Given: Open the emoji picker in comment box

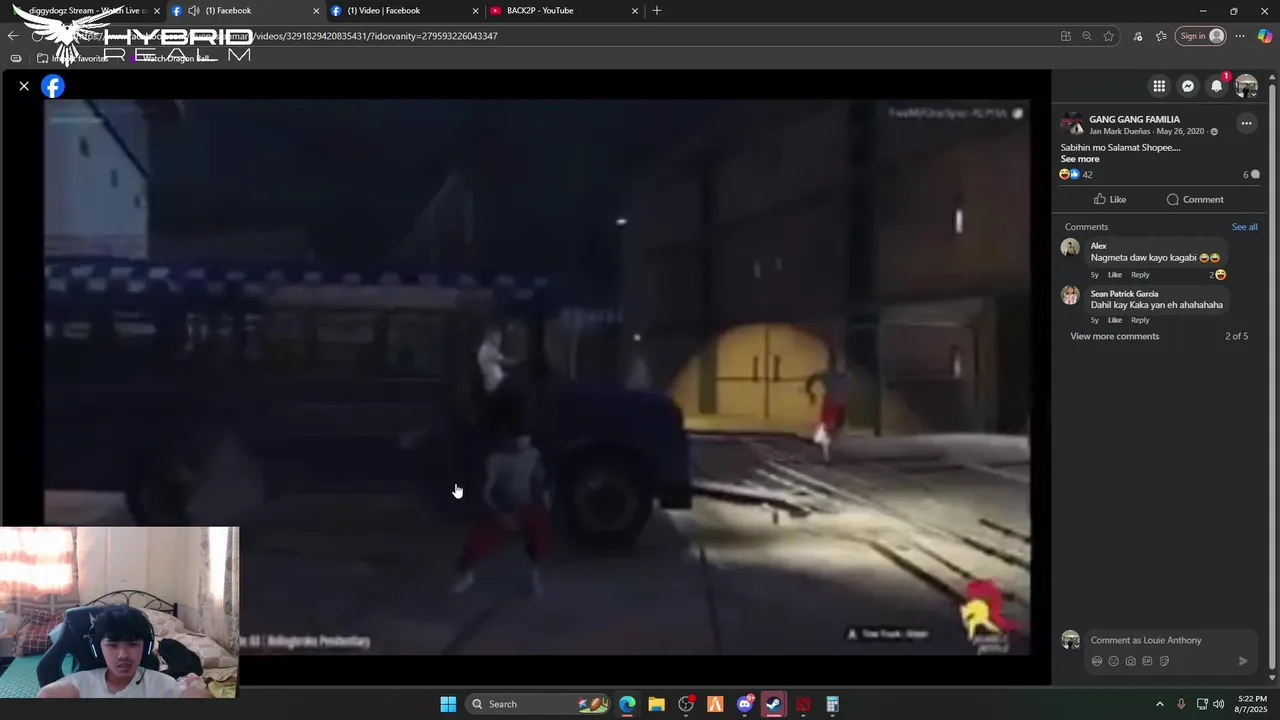Looking at the screenshot, I should click(1114, 661).
